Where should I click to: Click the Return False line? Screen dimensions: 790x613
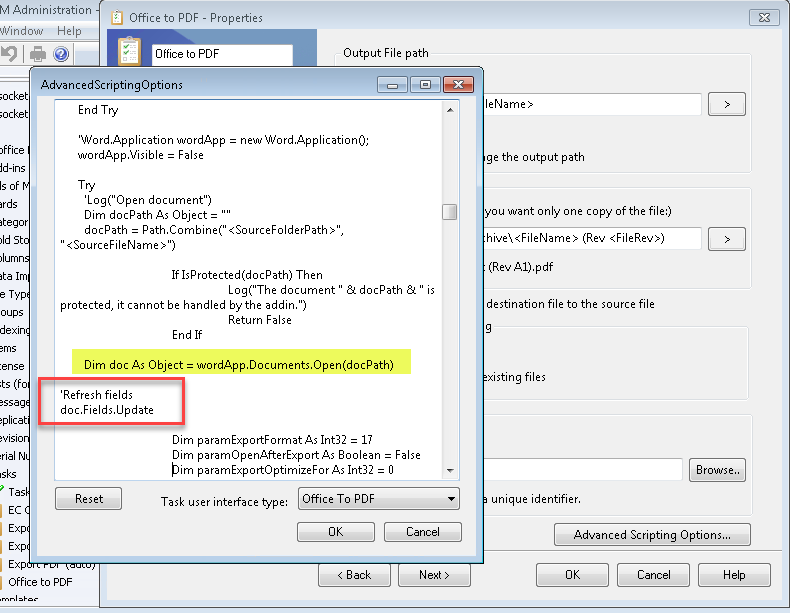tap(259, 320)
